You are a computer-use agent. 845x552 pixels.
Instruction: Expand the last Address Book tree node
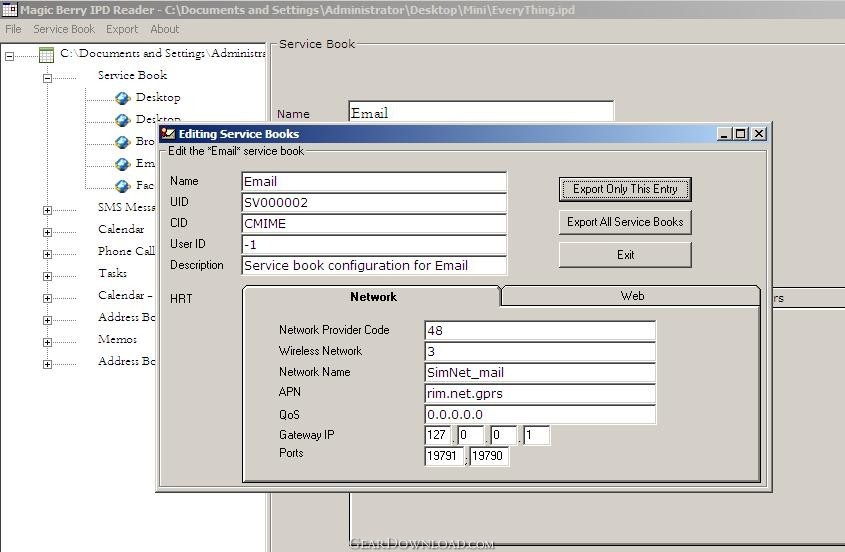pos(47,364)
